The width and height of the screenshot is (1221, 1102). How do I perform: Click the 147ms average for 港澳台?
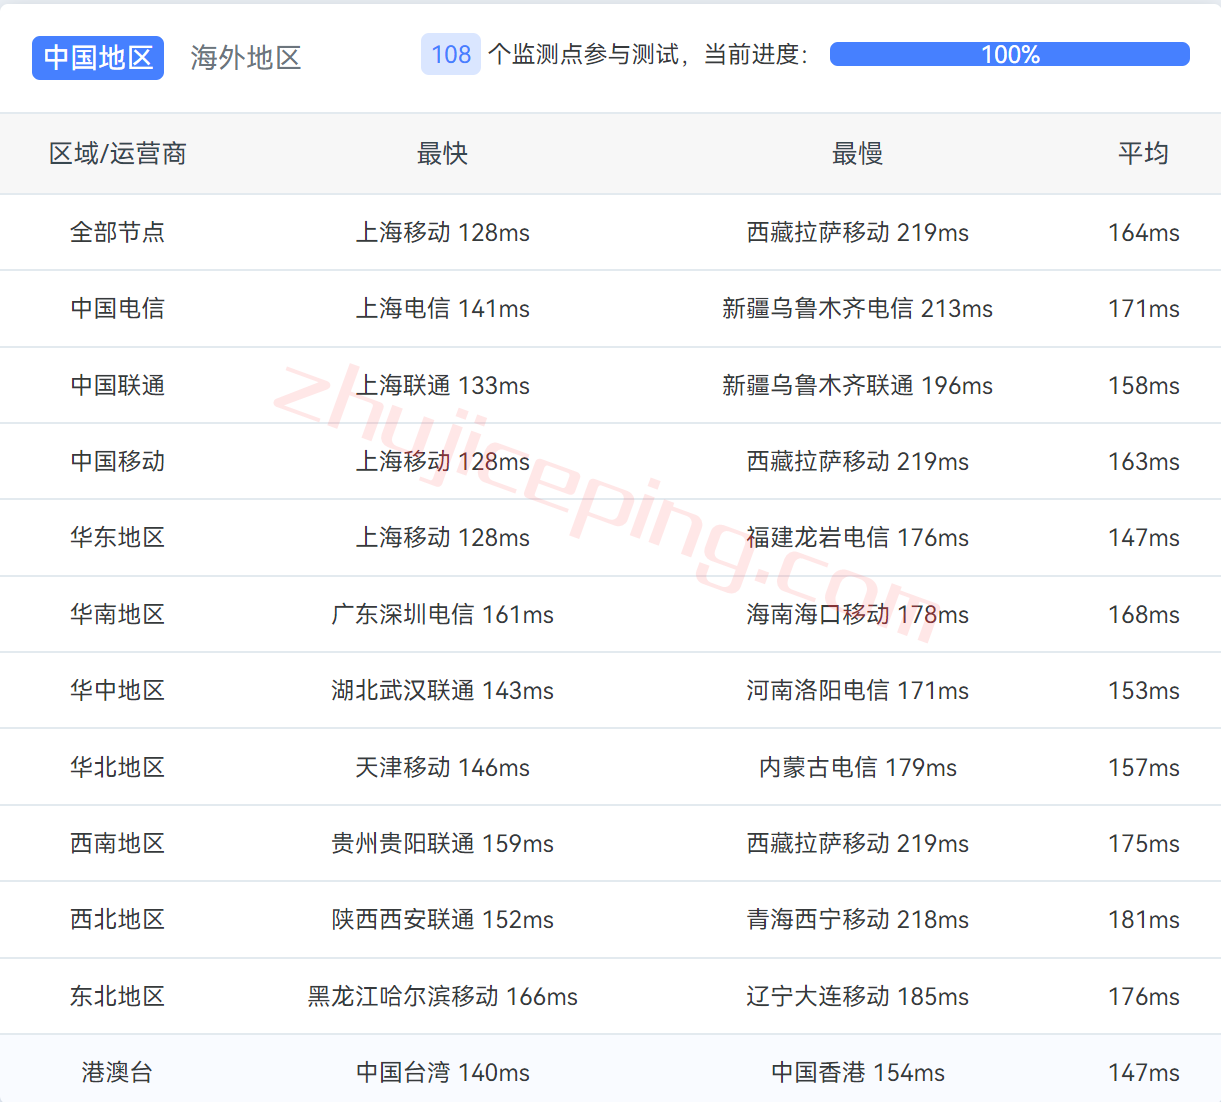1144,1072
